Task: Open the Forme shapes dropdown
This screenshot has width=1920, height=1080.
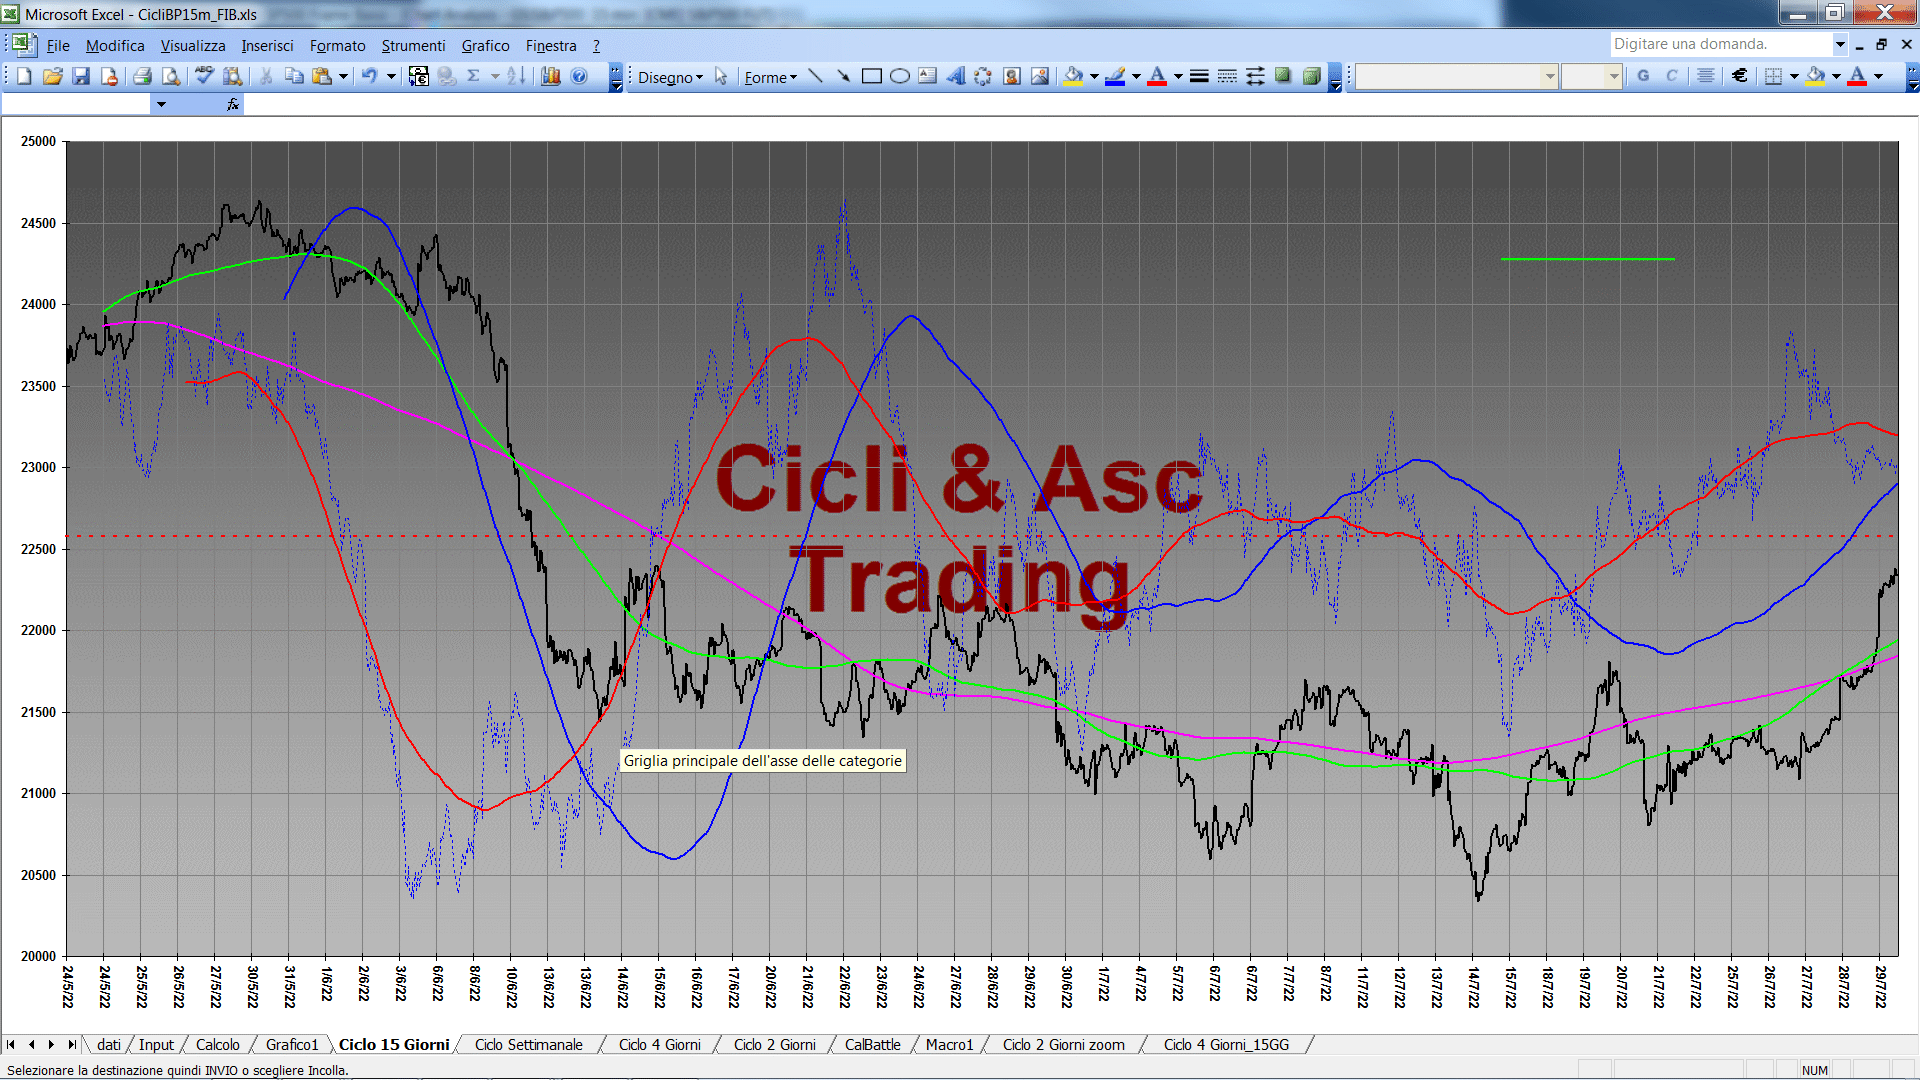Action: coord(770,77)
